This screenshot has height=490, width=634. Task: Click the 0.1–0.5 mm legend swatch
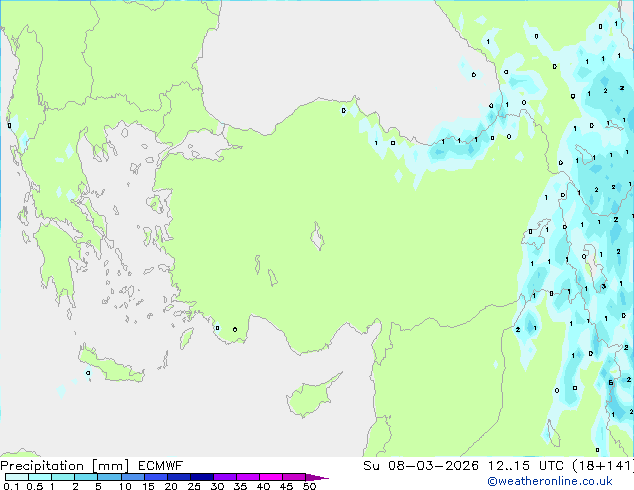[x=17, y=477]
